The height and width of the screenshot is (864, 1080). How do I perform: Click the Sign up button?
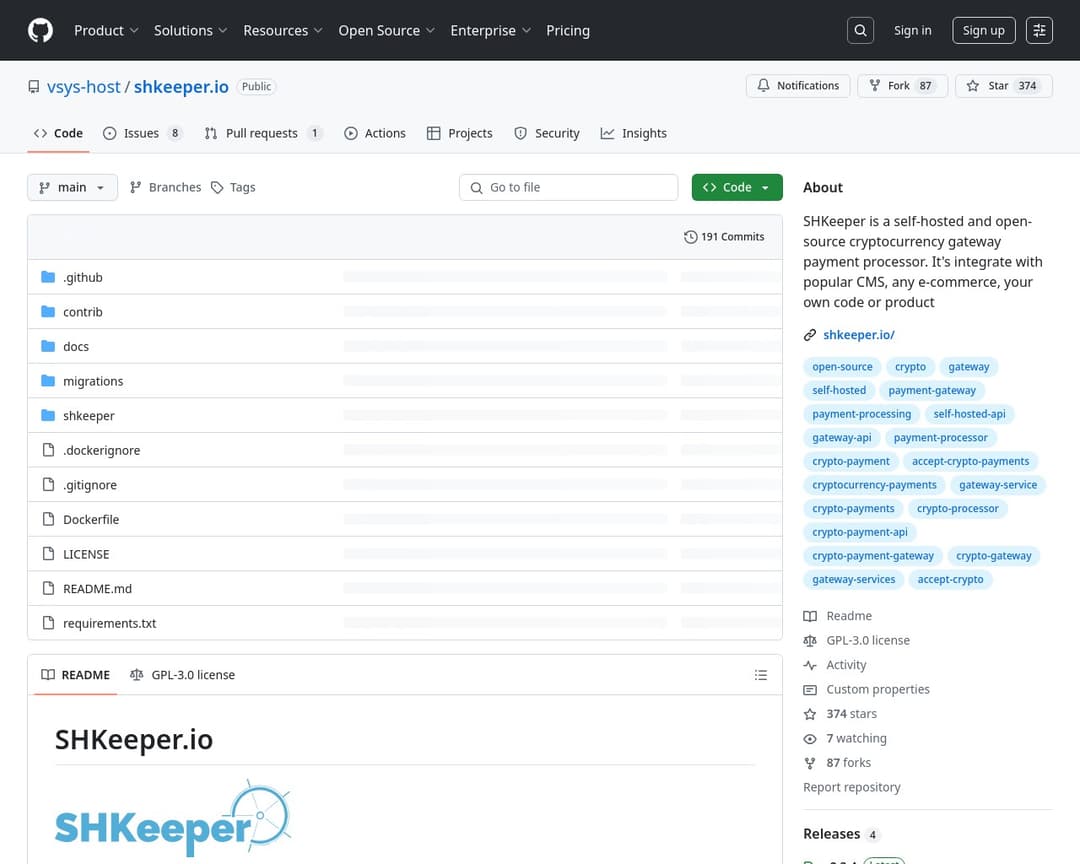point(984,30)
